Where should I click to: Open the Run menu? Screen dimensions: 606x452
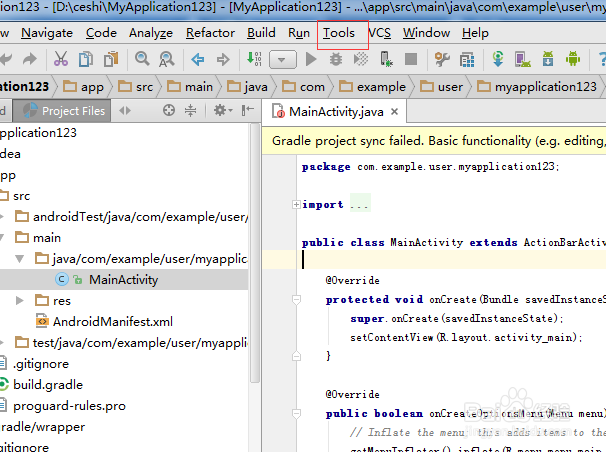pos(299,33)
